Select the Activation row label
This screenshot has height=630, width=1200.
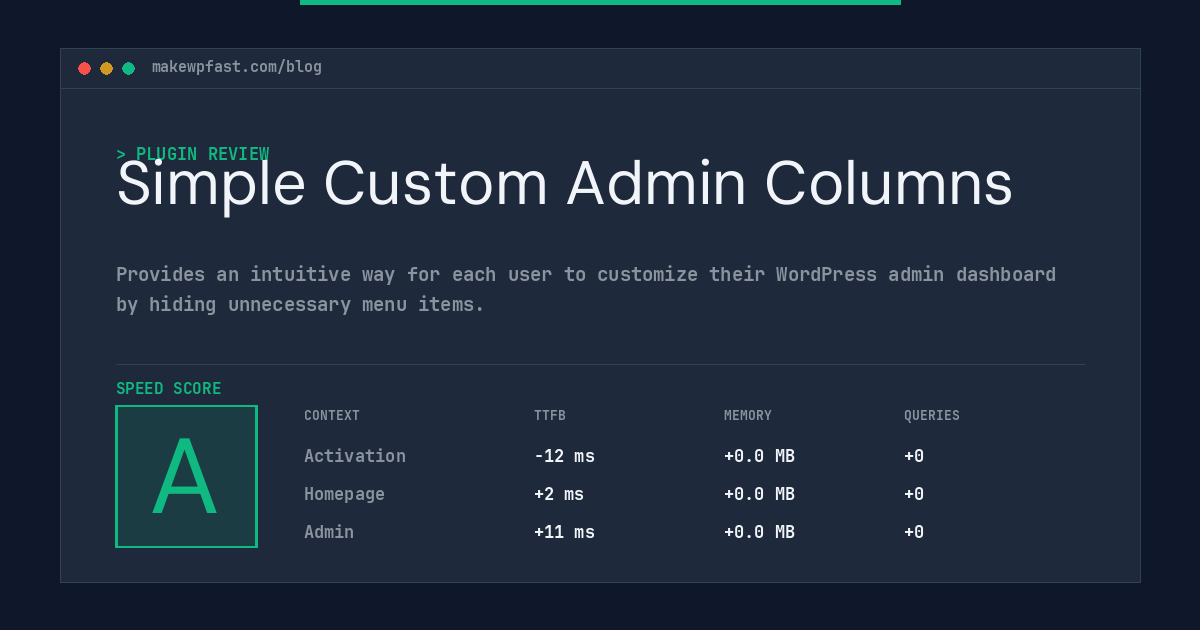(355, 456)
